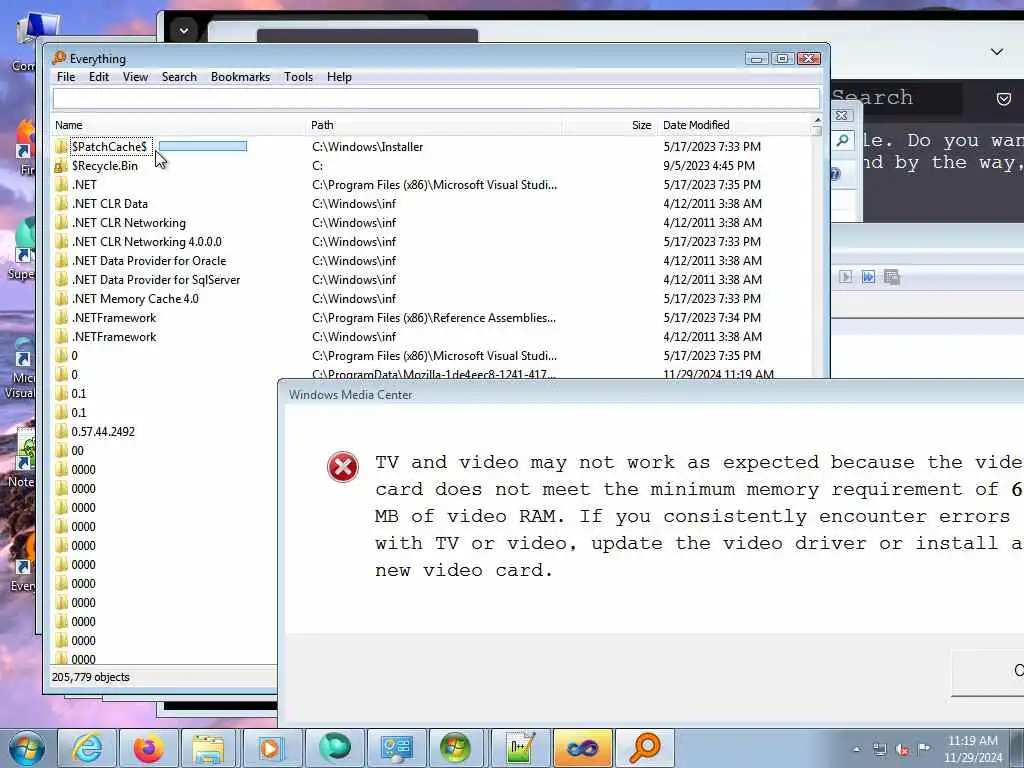
Task: Expand the chevron at top right of background window
Action: pos(997,52)
